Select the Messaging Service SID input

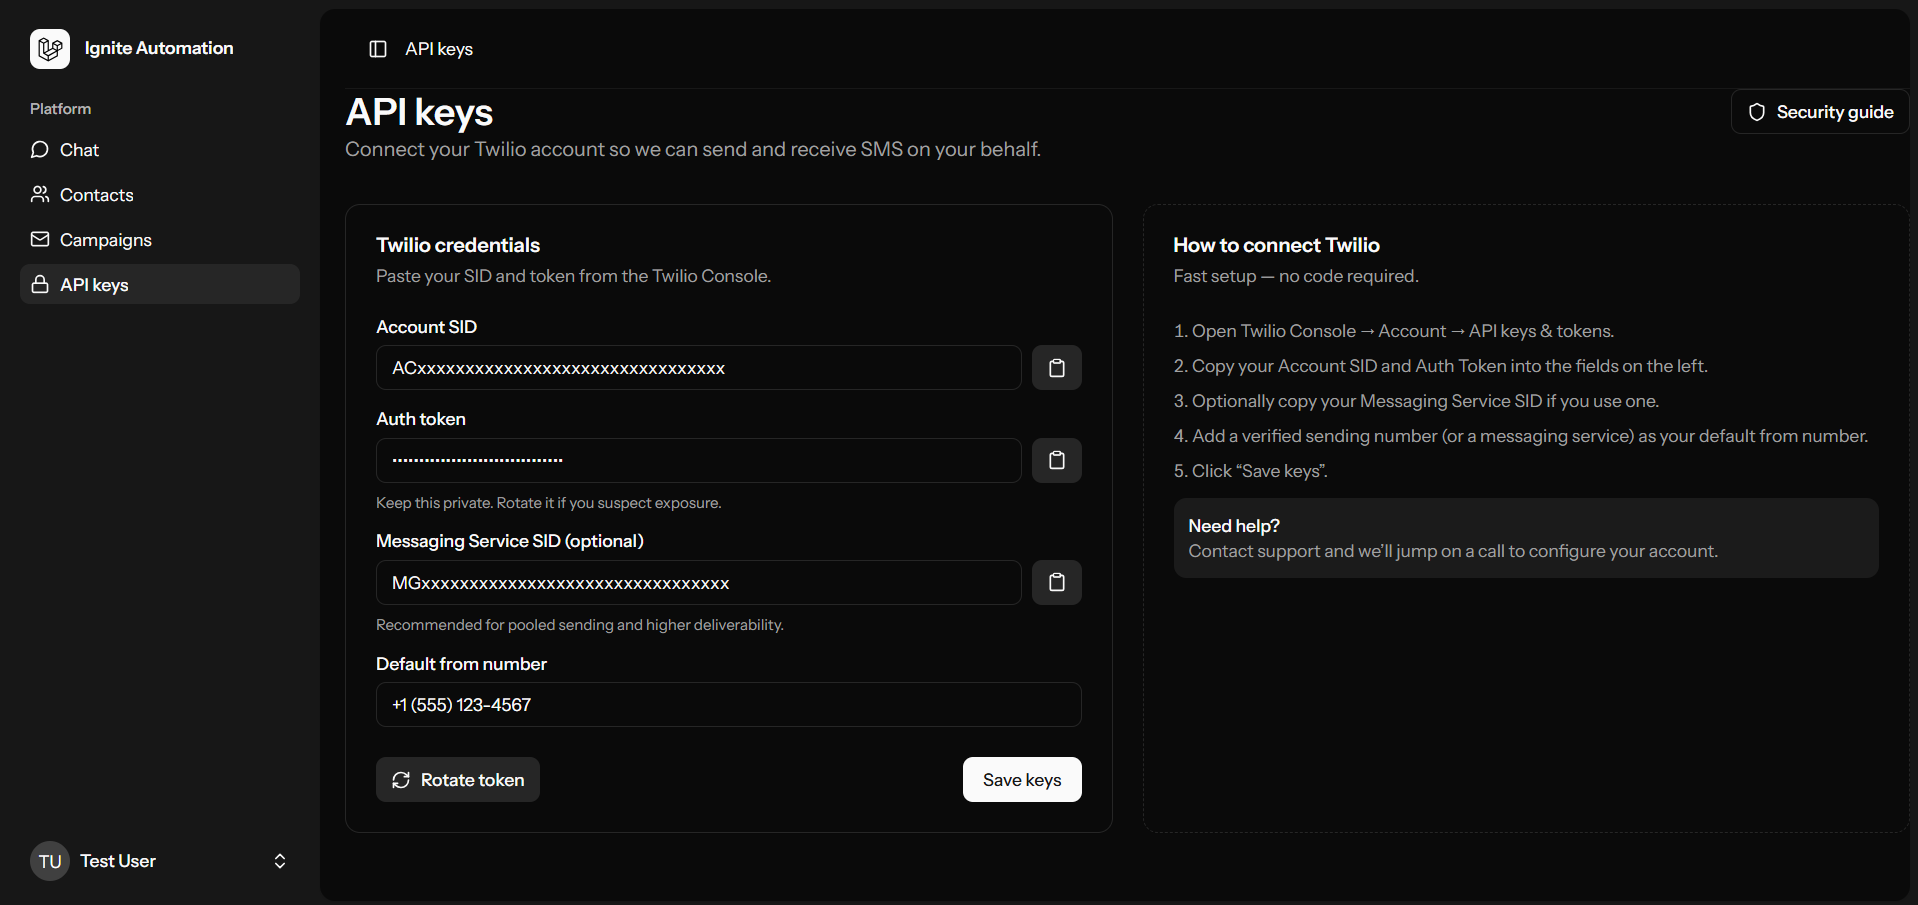(x=698, y=583)
